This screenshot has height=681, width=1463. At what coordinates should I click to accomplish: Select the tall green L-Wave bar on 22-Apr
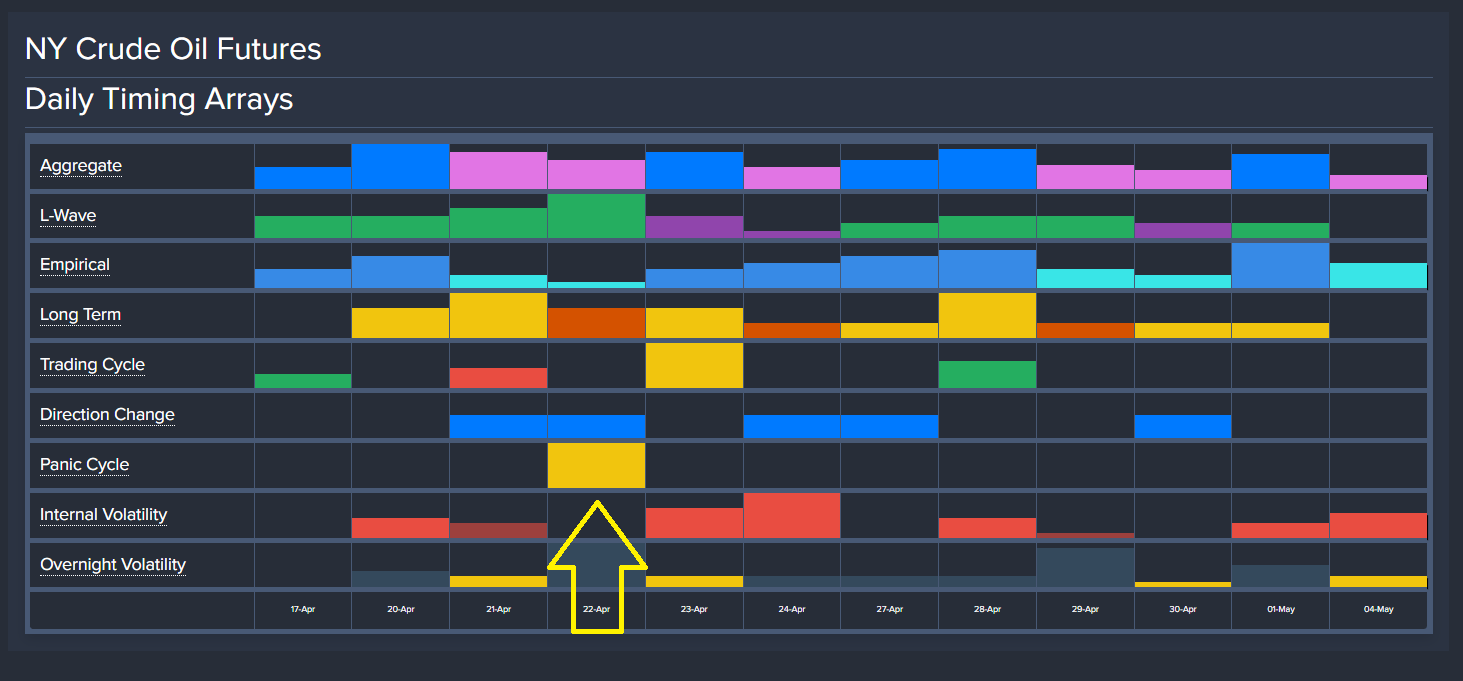click(596, 216)
